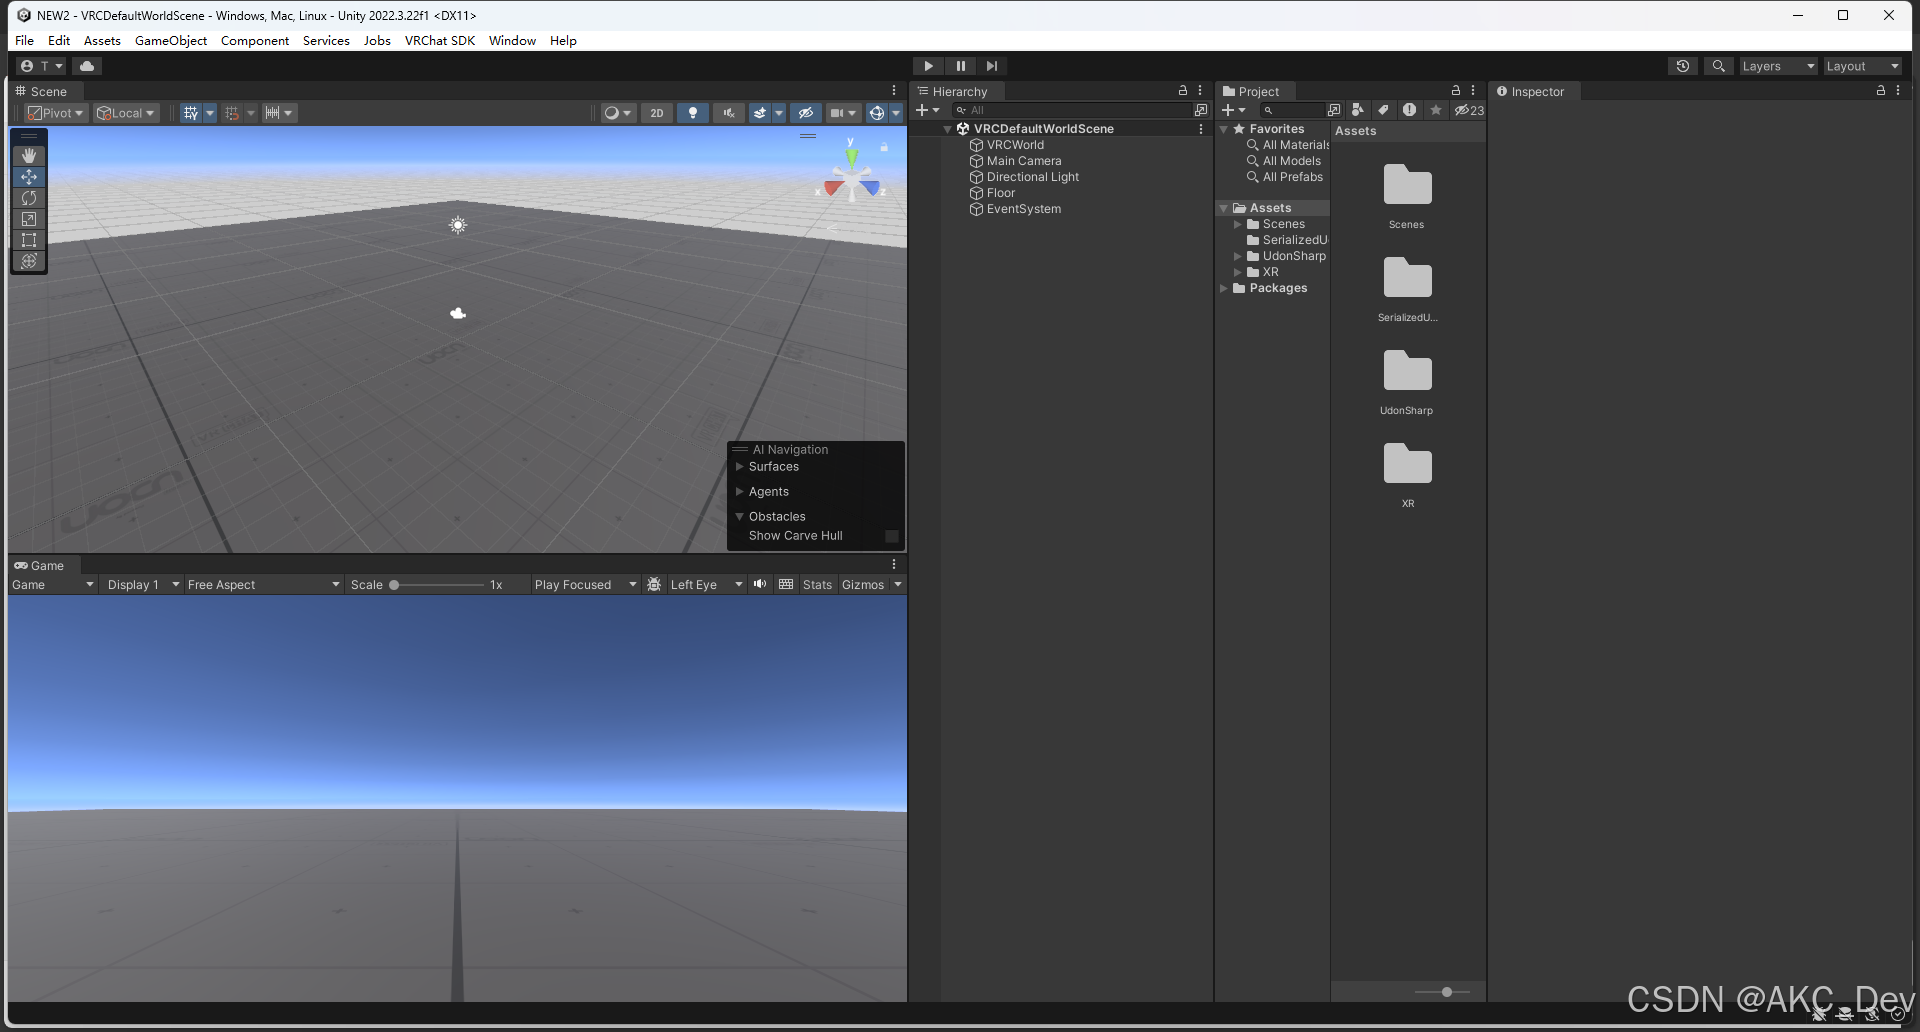Toggle Game view audio mute
The width and height of the screenshot is (1920, 1032).
pyautogui.click(x=760, y=585)
